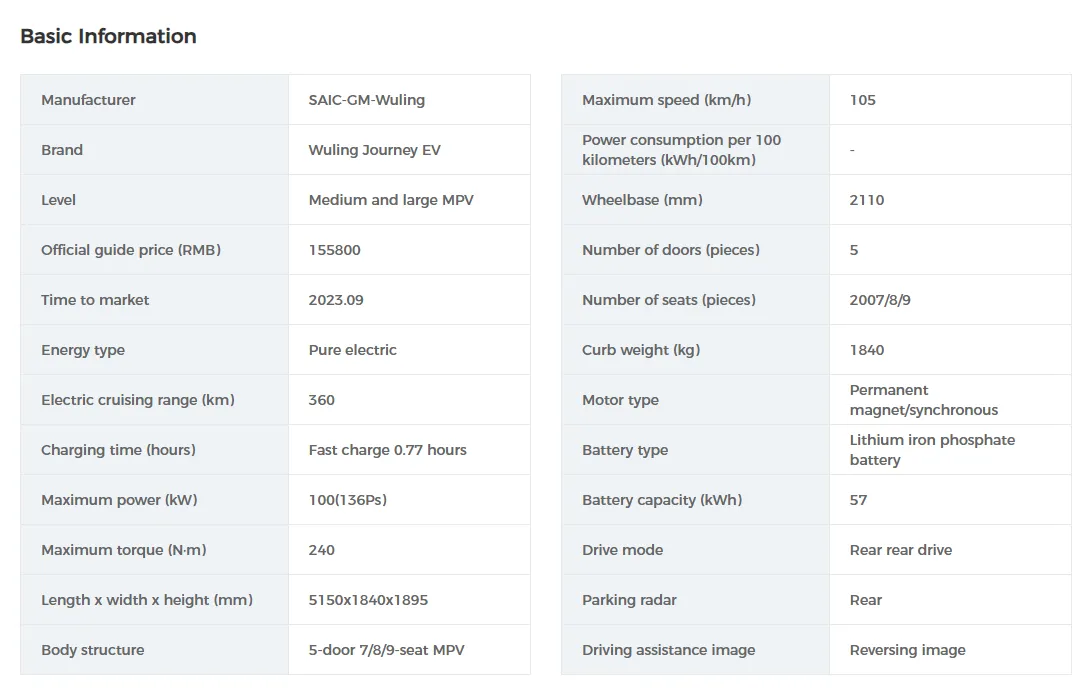The height and width of the screenshot is (698, 1091).
Task: Click the Number of seats label
Action: pyautogui.click(x=668, y=300)
